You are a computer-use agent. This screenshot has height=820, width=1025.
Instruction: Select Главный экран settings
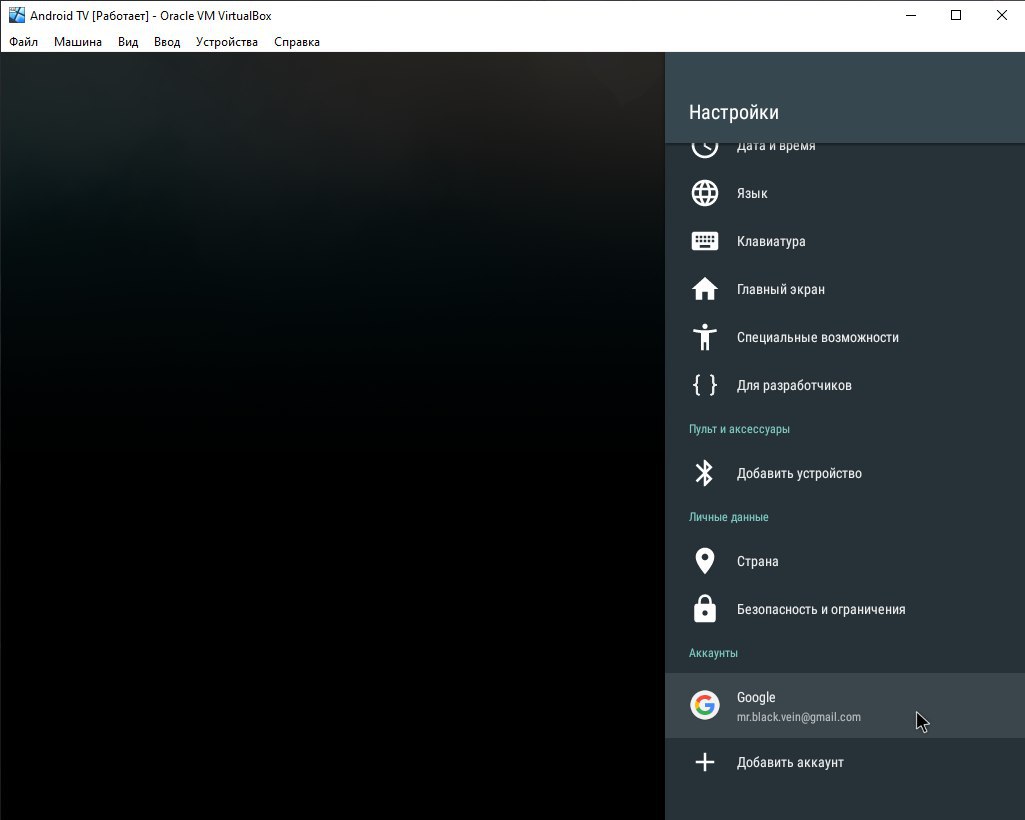(845, 289)
